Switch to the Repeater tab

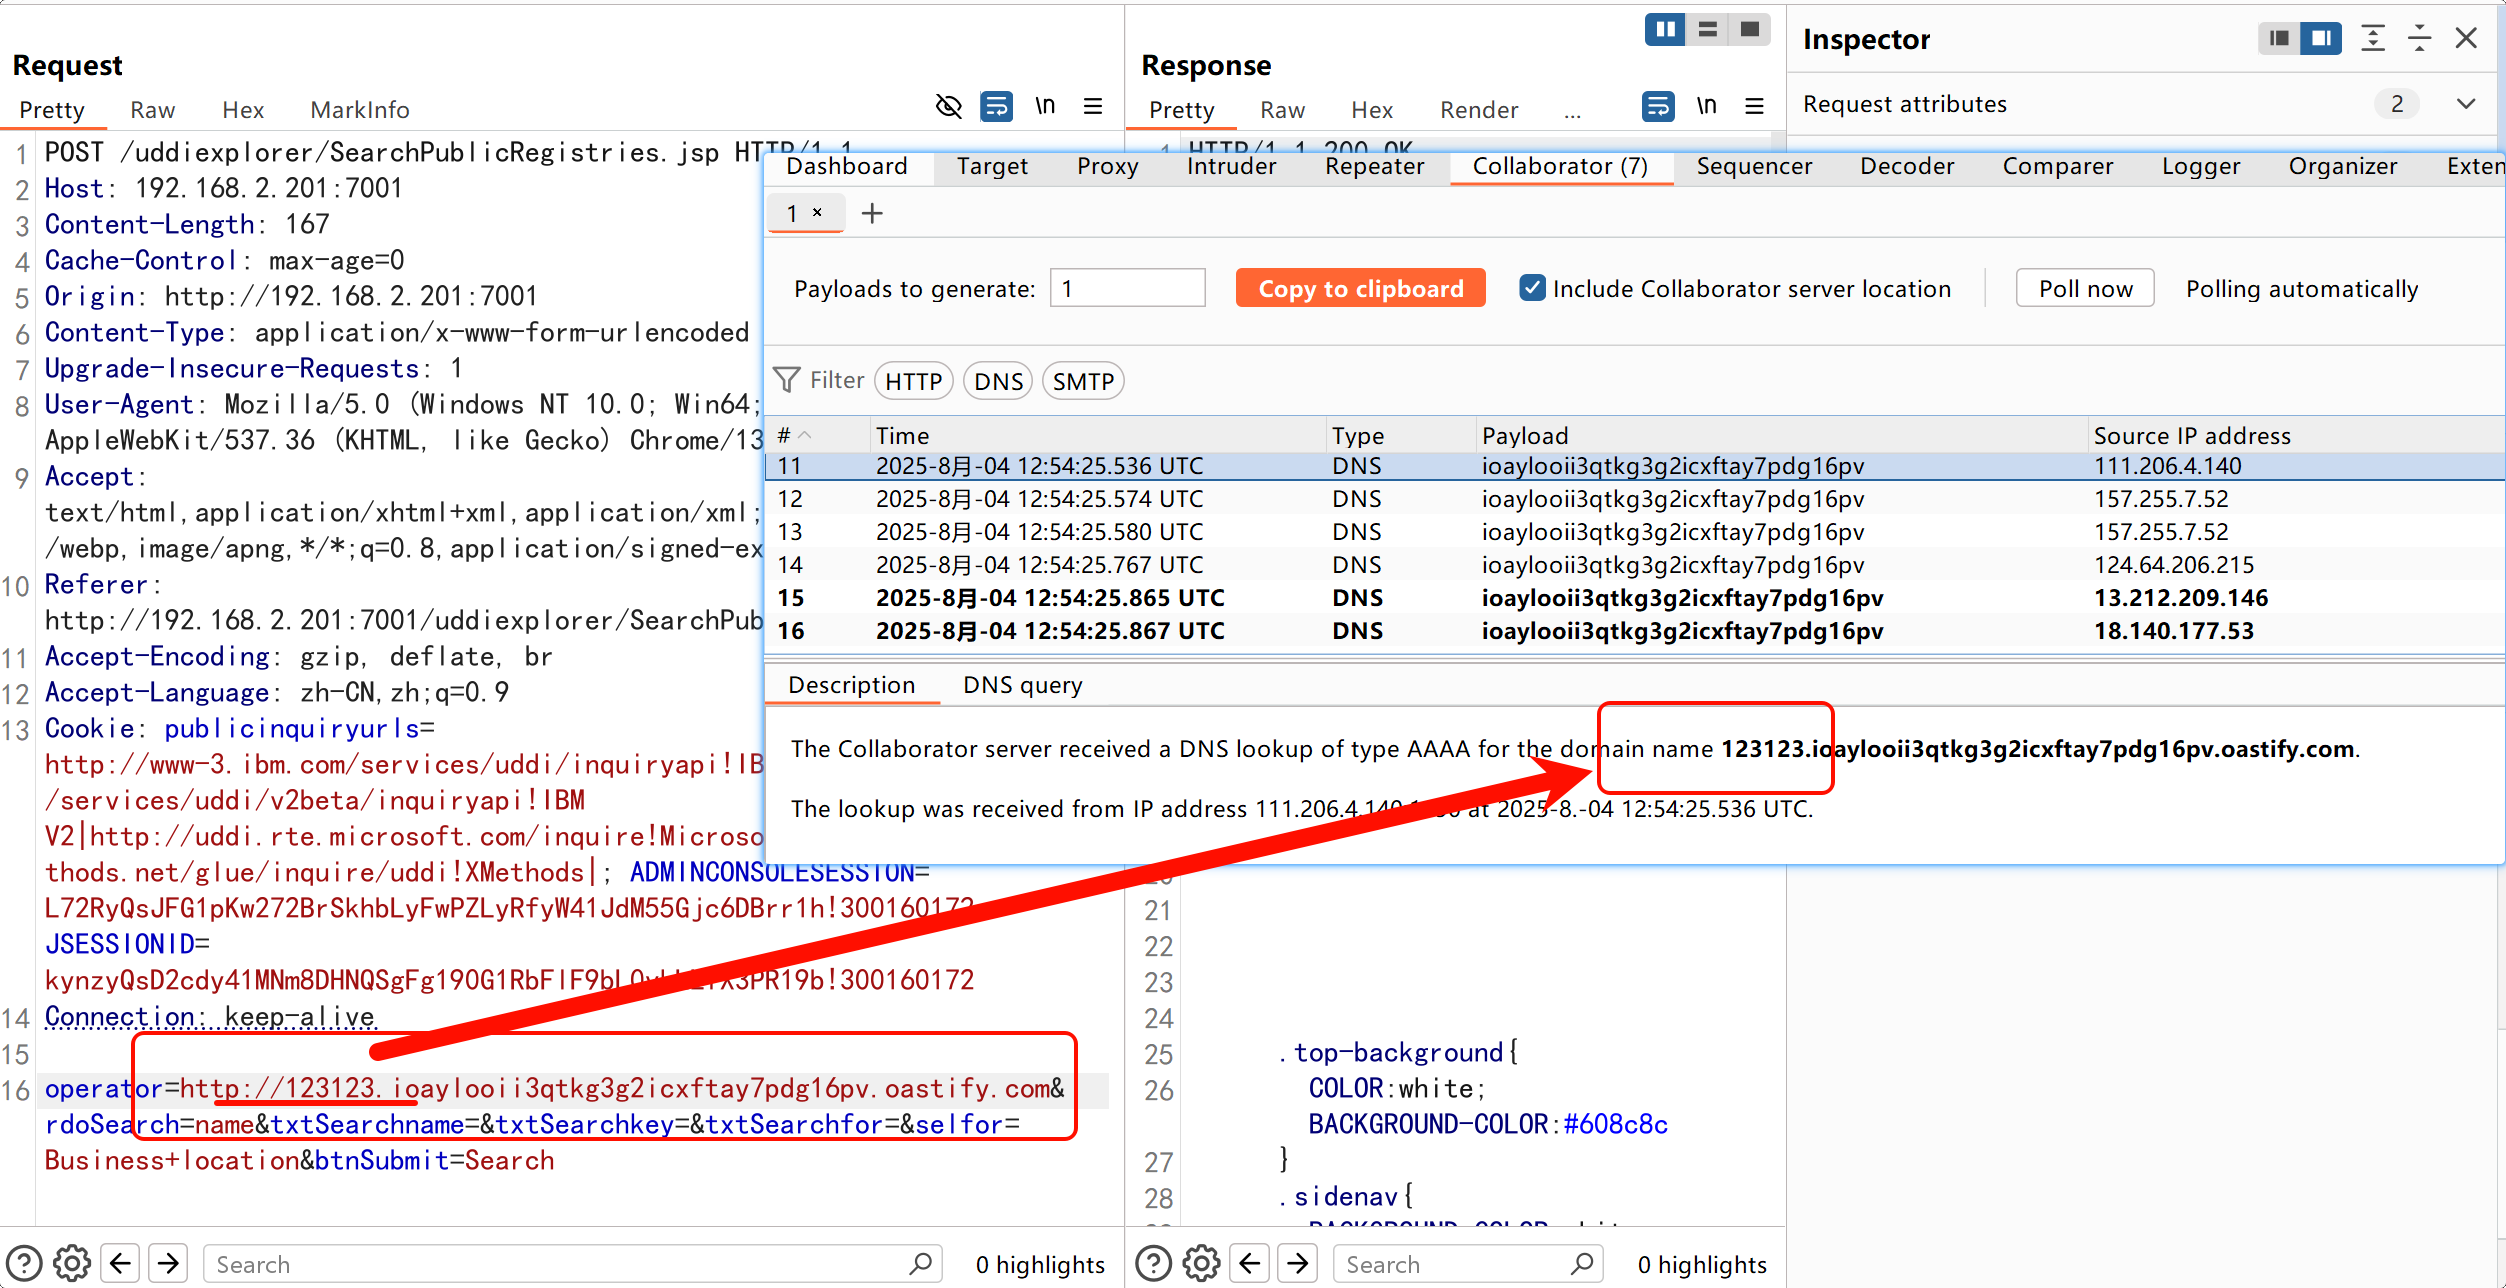1374,166
